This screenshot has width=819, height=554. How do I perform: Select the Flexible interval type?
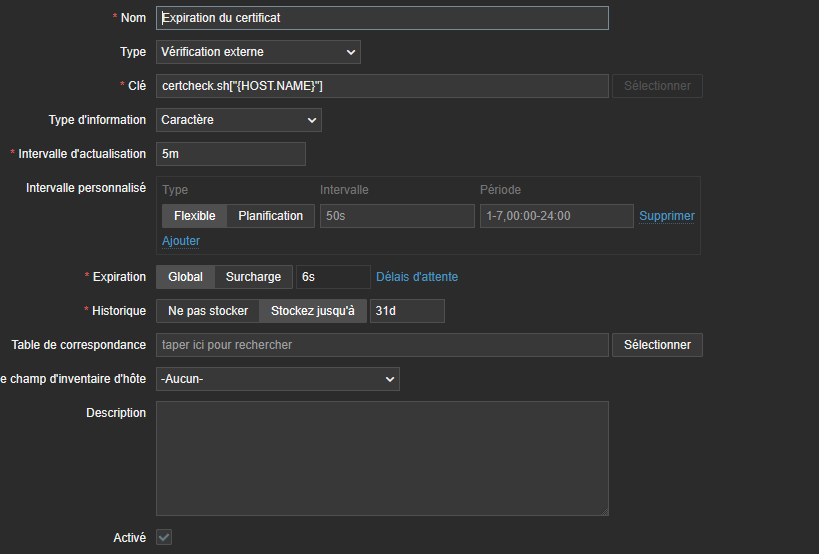click(194, 216)
